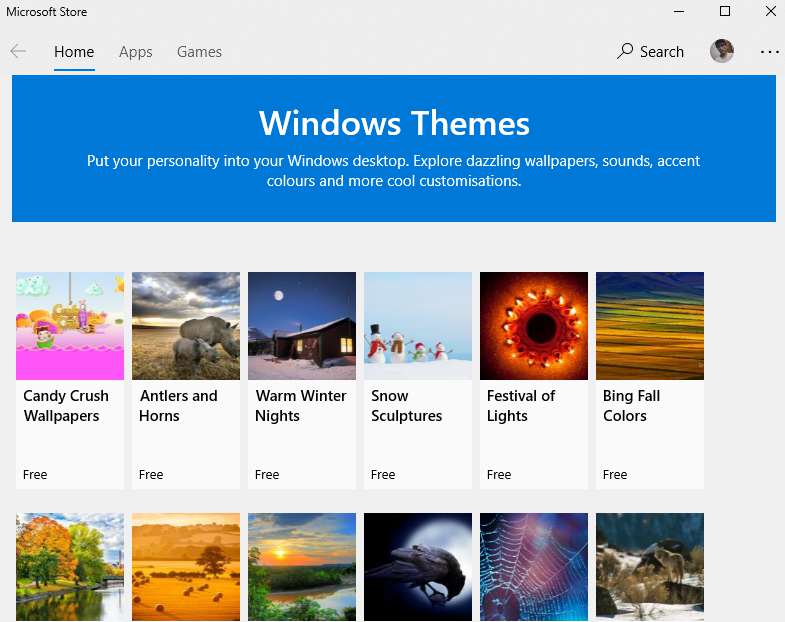This screenshot has width=785, height=622.
Task: Open the golden hay field theme thumbnail
Action: (186, 567)
